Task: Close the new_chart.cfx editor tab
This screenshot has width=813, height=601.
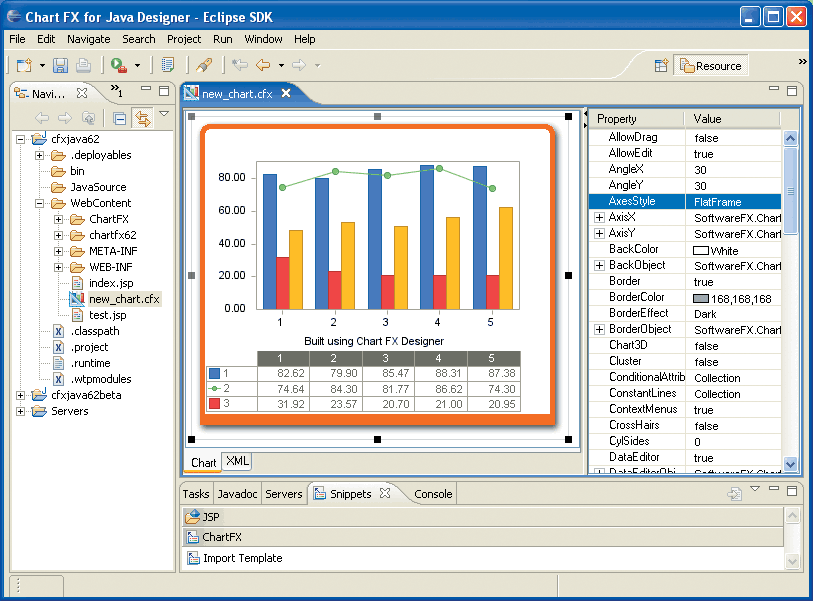Action: [286, 93]
